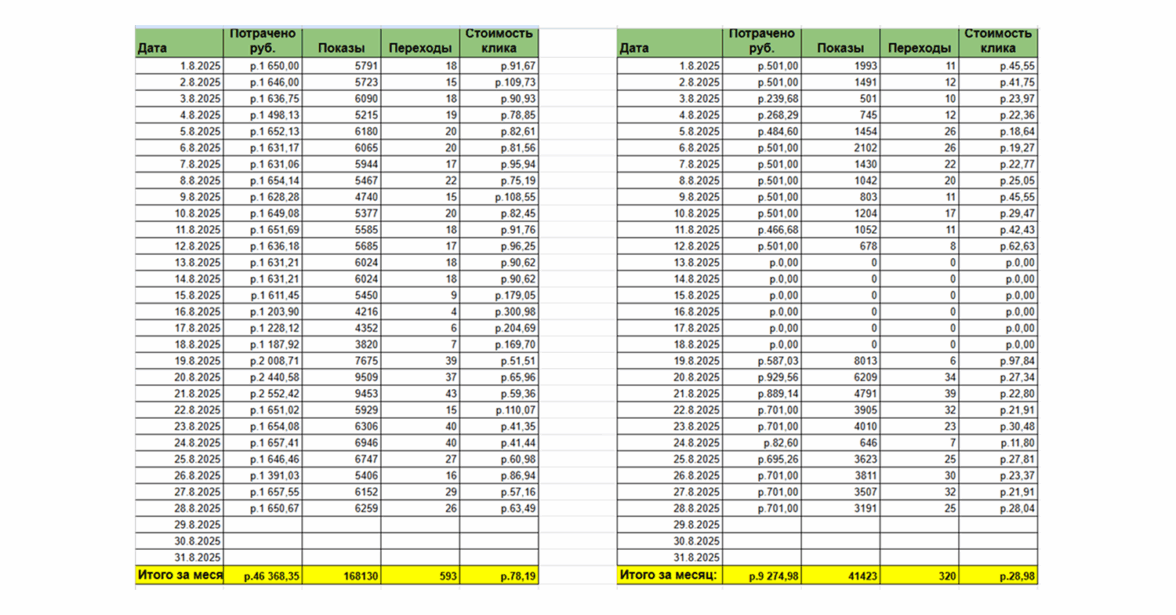Select the cost cell "р.51,51"
Screen dimensions: 1176x615
point(499,361)
